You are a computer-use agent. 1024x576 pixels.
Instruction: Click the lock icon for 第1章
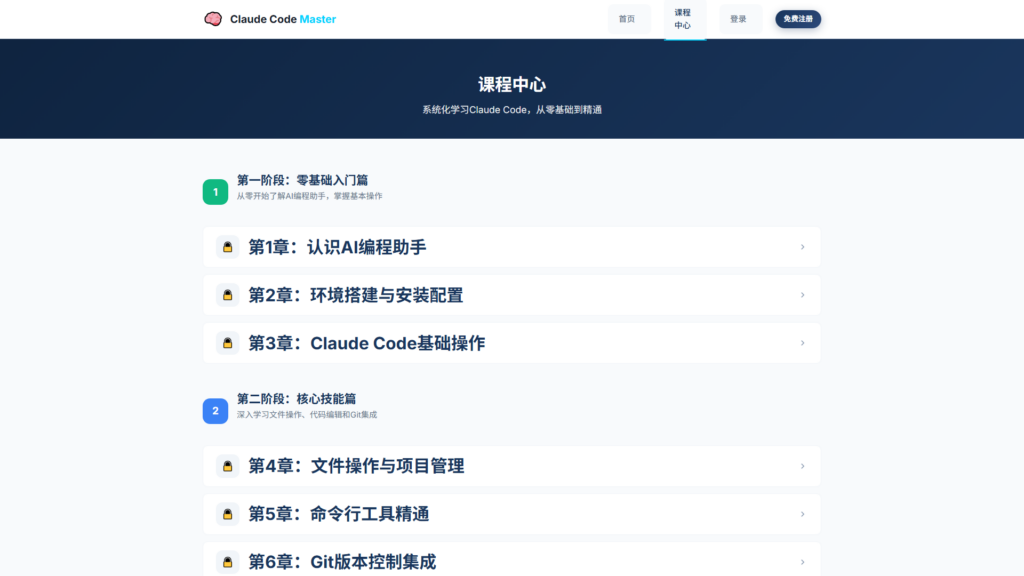pyautogui.click(x=228, y=247)
